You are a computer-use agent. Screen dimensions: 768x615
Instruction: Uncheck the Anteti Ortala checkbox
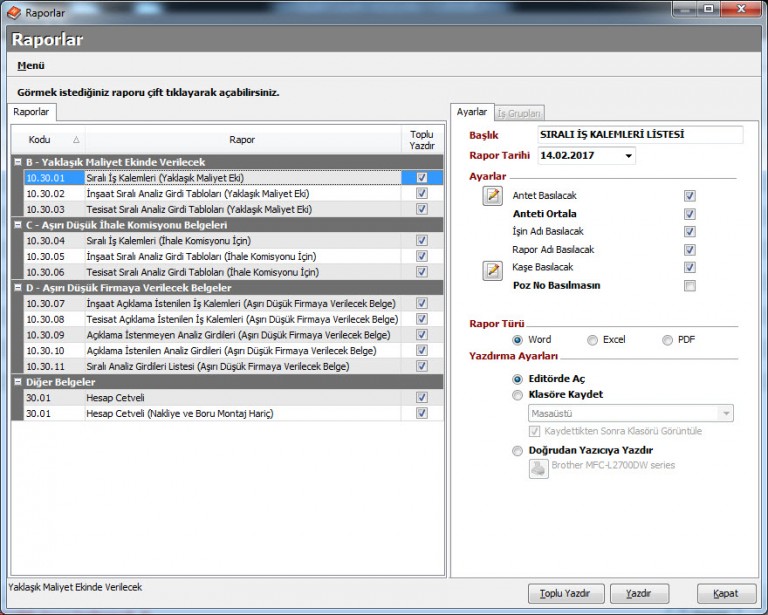[689, 214]
